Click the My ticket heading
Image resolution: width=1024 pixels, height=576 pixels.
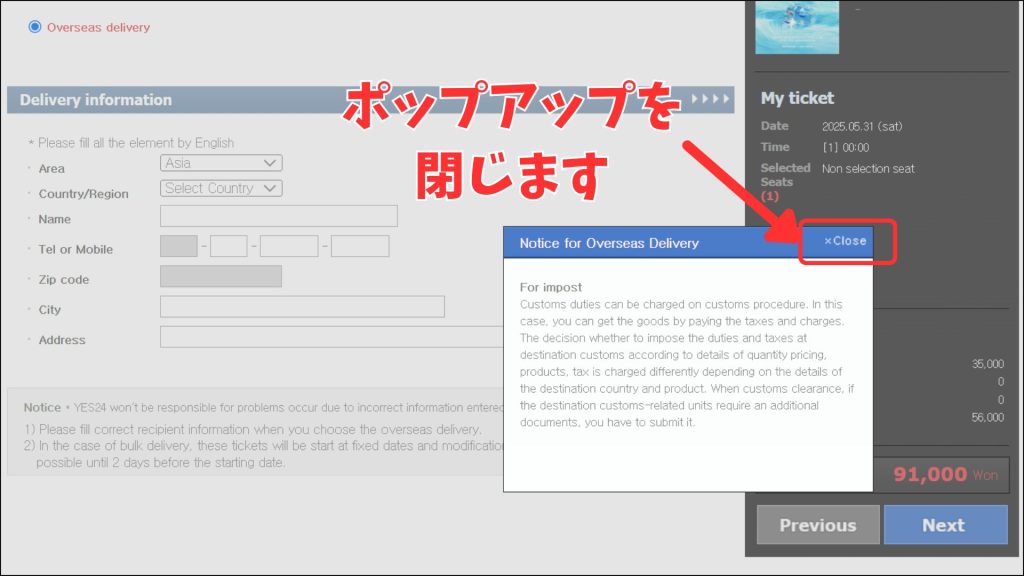797,98
